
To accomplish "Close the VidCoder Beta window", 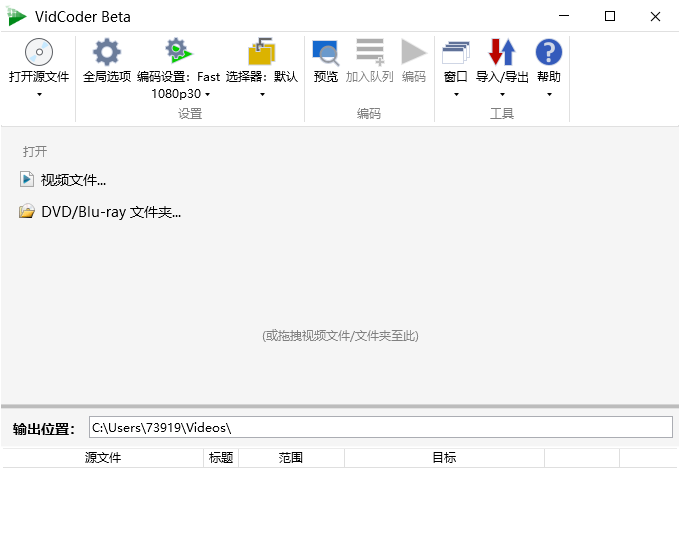I will click(655, 16).
